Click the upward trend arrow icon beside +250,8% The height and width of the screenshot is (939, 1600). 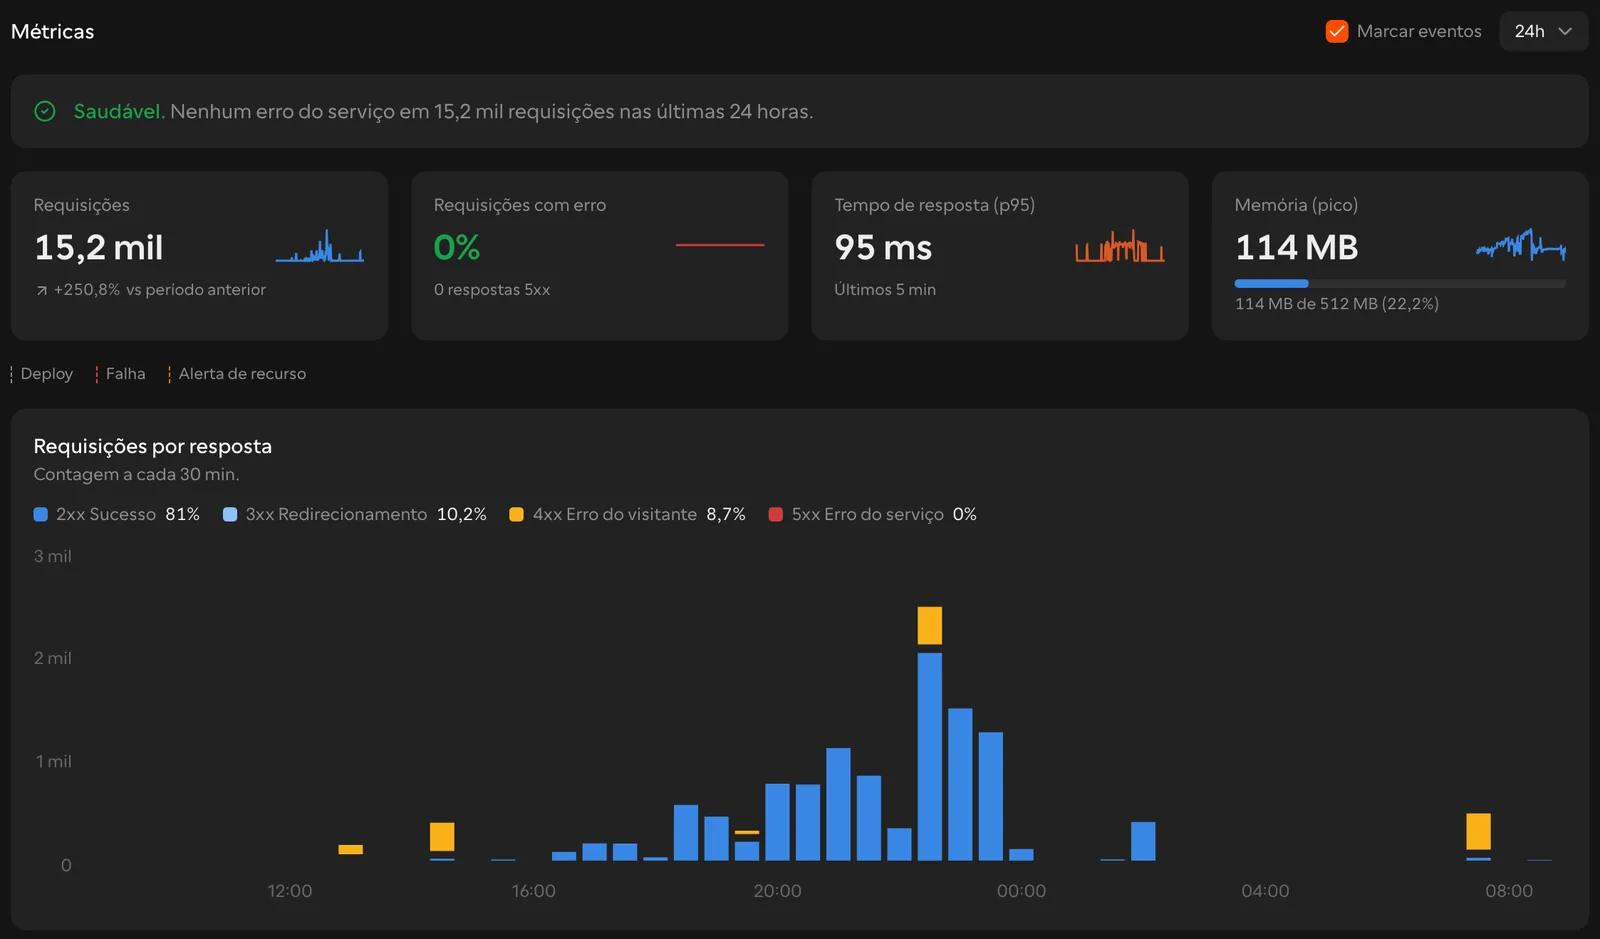pyautogui.click(x=42, y=290)
